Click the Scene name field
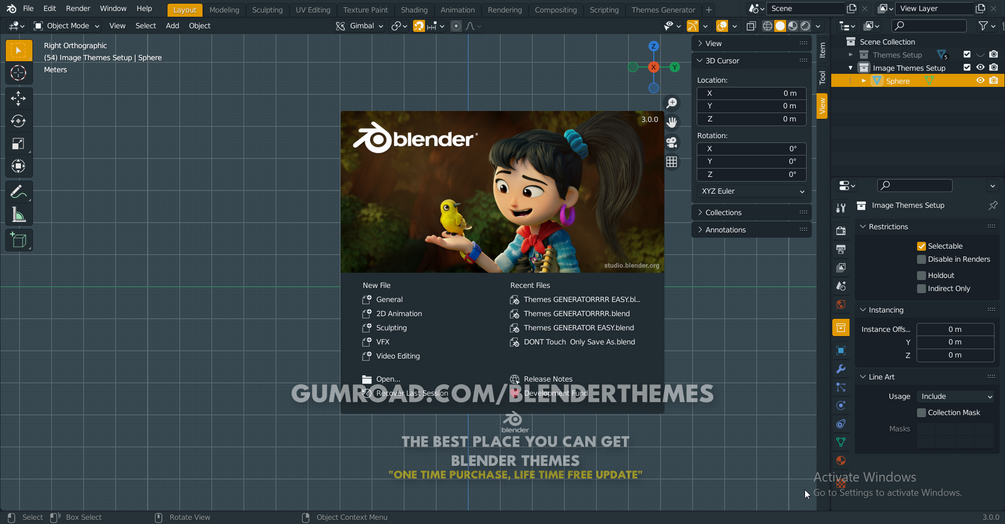Viewport: 1005px width, 524px height. pyautogui.click(x=806, y=8)
